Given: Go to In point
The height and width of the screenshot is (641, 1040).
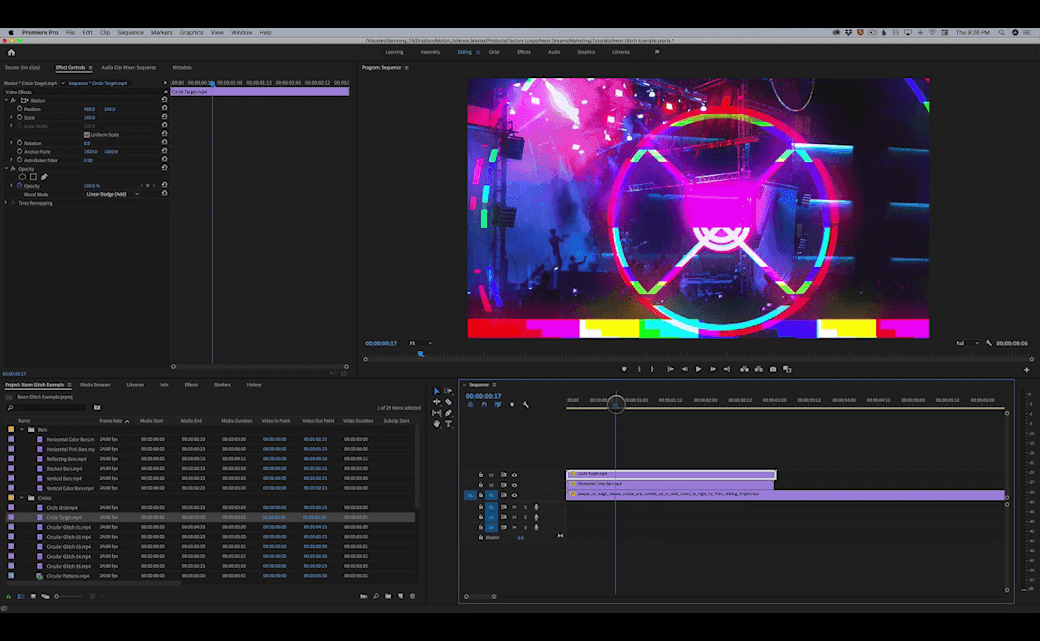Looking at the screenshot, I should pos(671,369).
